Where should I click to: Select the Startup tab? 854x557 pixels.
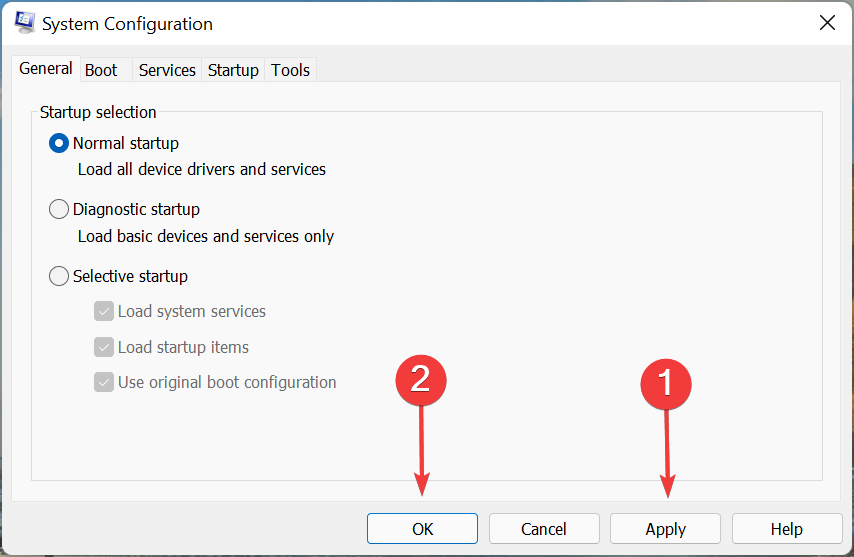click(x=233, y=70)
